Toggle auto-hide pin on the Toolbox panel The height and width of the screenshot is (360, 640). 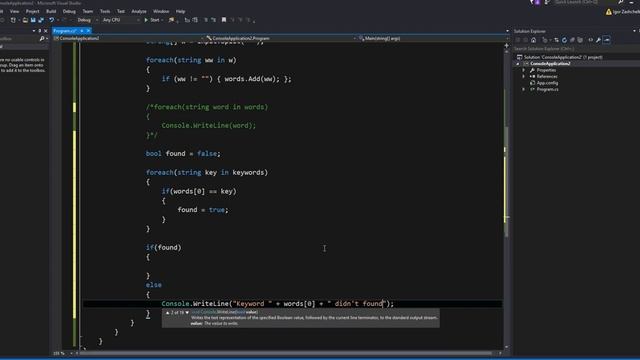tap(40, 31)
